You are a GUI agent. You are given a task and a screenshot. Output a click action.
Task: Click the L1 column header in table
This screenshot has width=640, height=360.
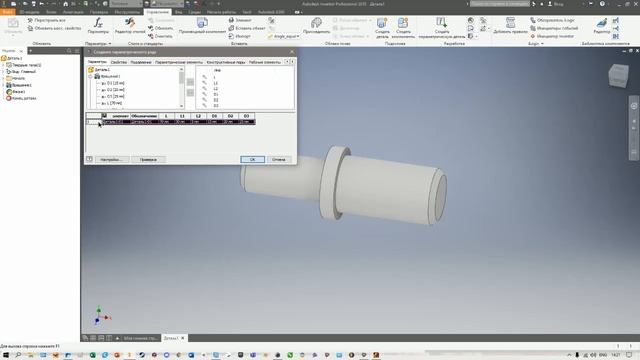[x=182, y=116]
